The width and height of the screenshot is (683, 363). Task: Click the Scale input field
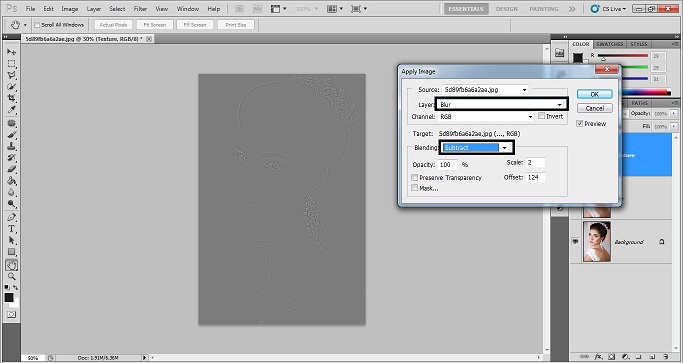535,163
